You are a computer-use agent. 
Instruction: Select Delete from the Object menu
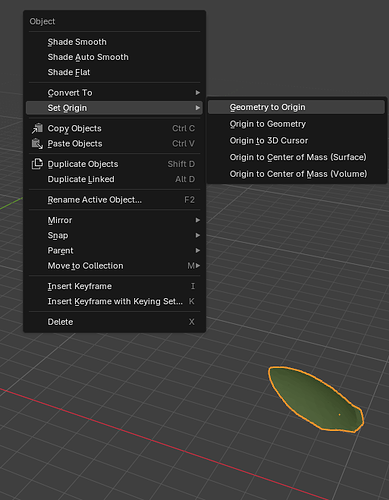(x=114, y=322)
